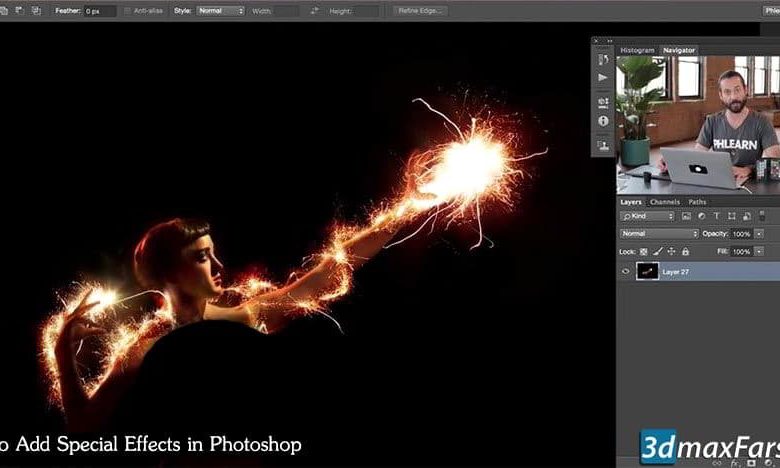Open the Opacity slider arrow
The image size is (780, 468).
pos(759,234)
